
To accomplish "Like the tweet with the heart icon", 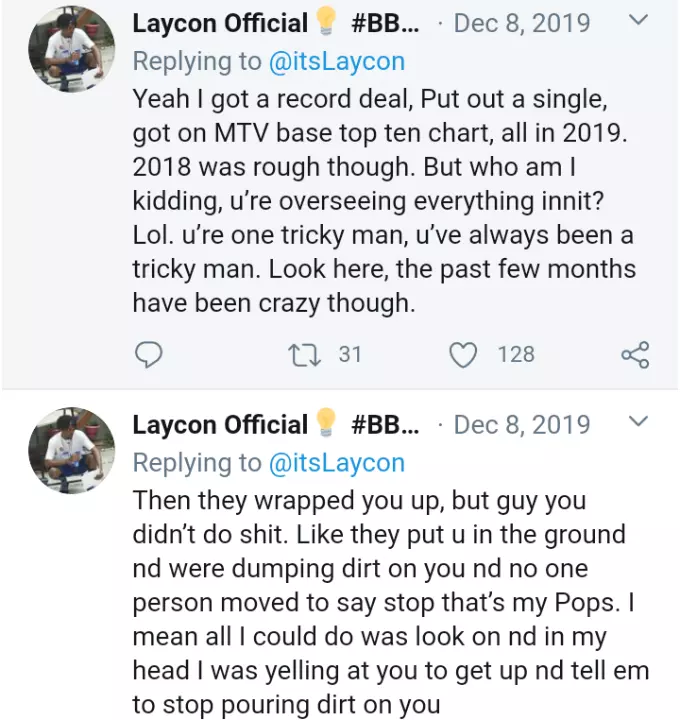I will [462, 354].
